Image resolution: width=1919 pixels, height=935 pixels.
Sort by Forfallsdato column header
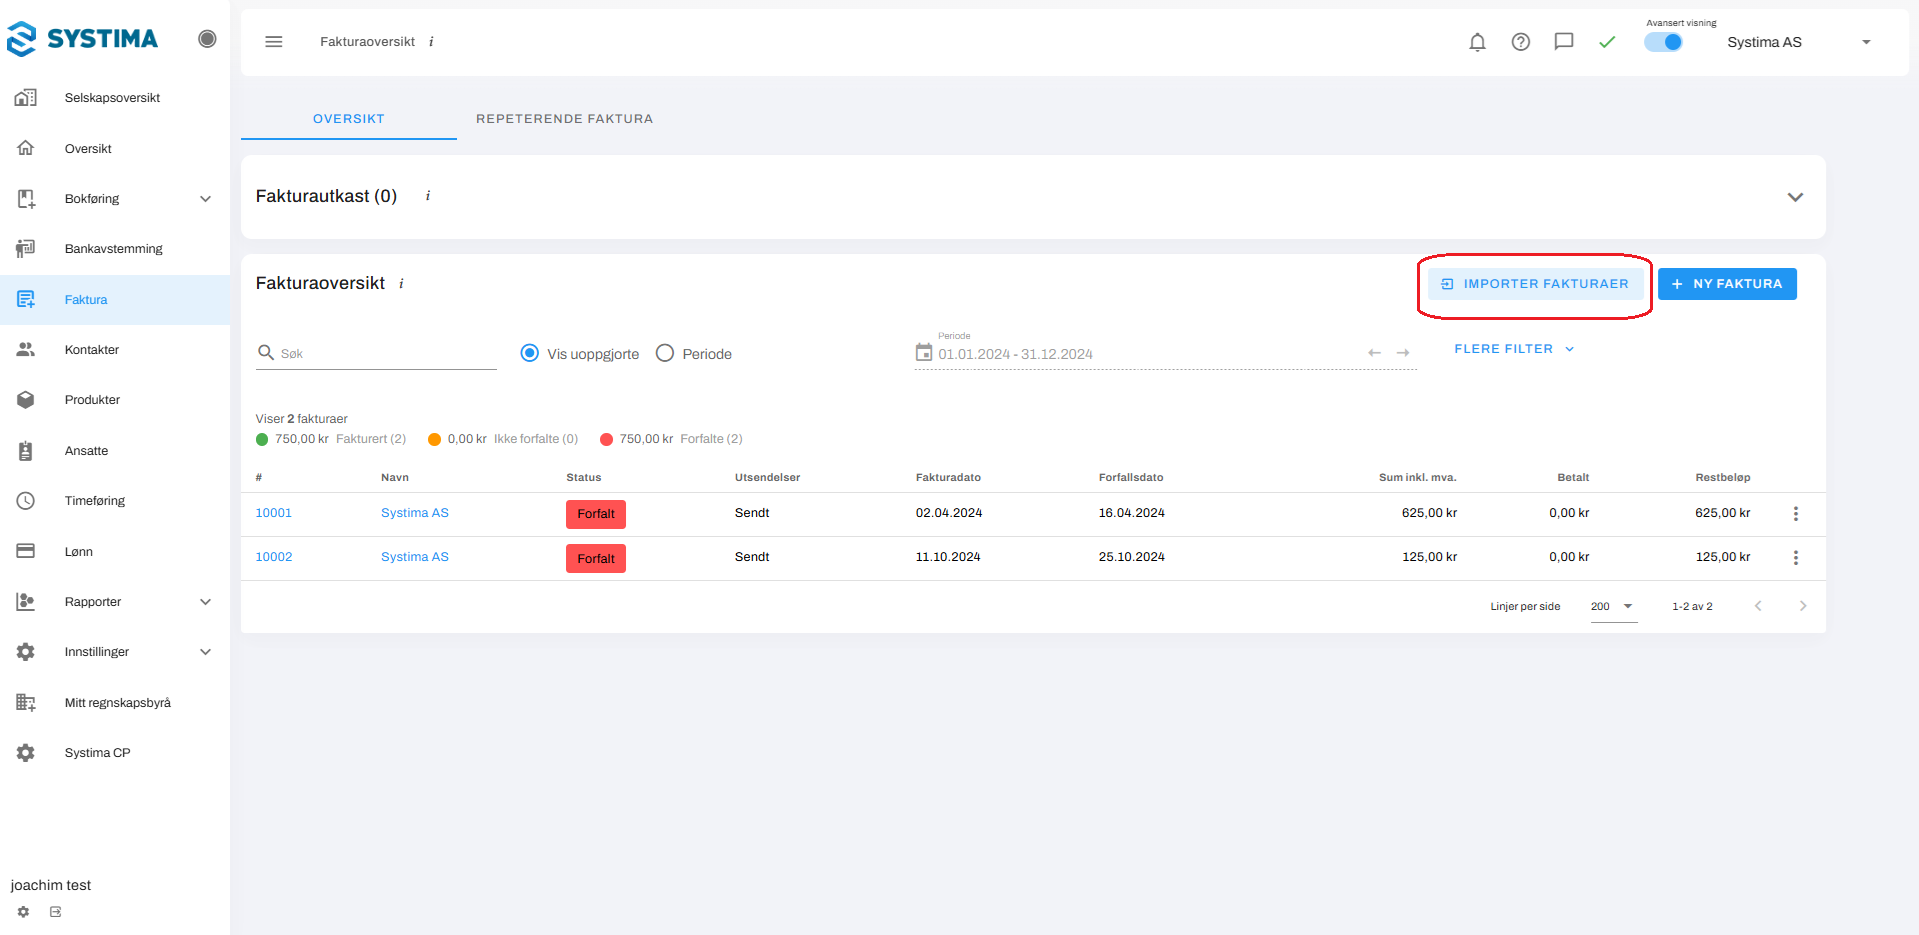(x=1131, y=478)
